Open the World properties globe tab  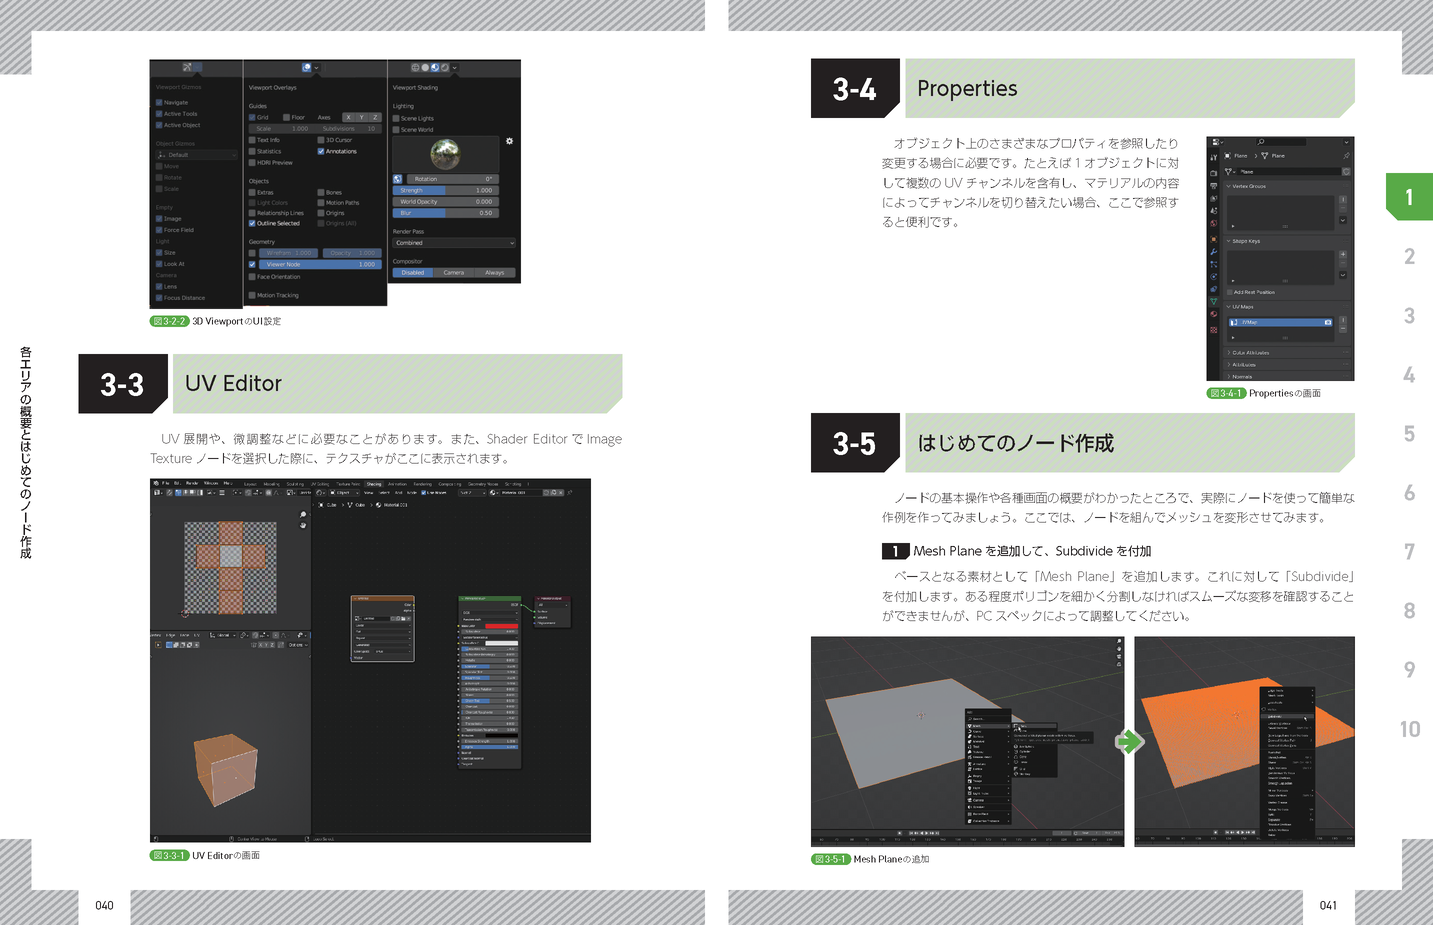pos(1214,223)
